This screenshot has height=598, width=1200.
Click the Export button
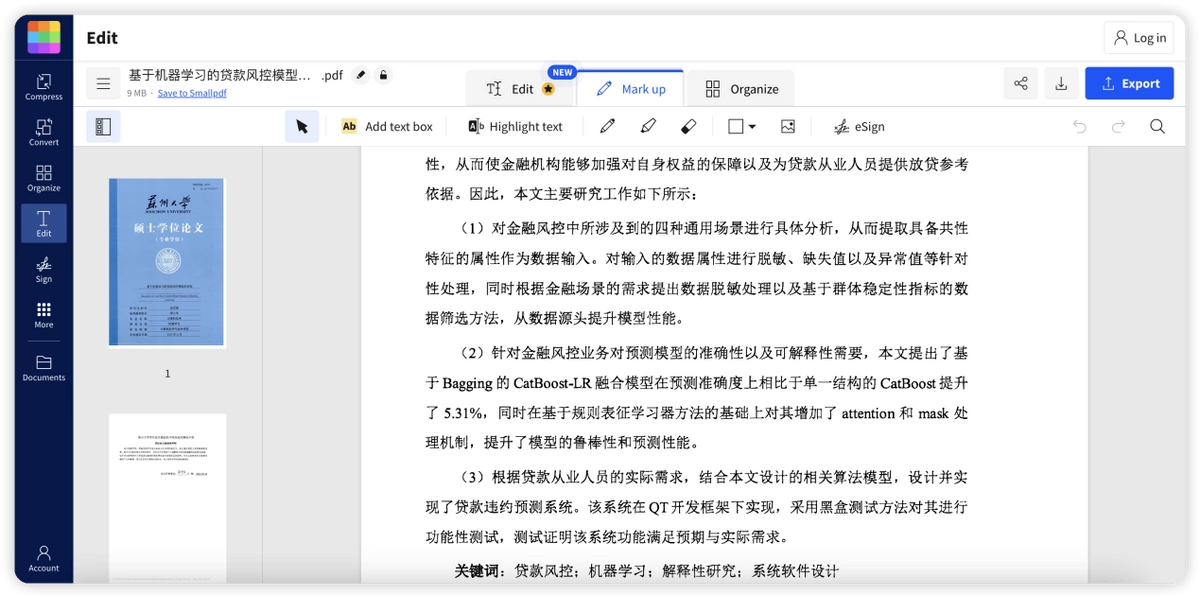[1130, 84]
